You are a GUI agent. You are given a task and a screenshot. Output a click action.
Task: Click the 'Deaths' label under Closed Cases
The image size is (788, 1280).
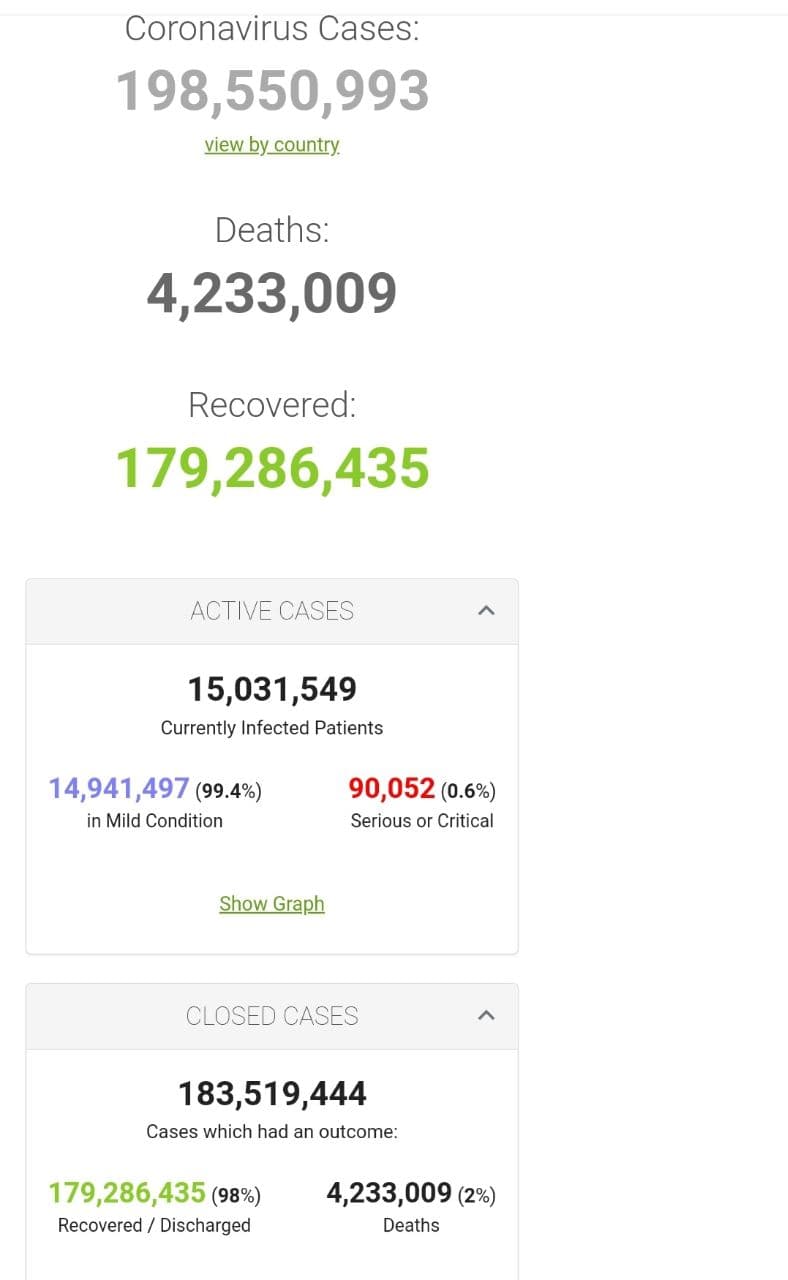click(411, 1225)
